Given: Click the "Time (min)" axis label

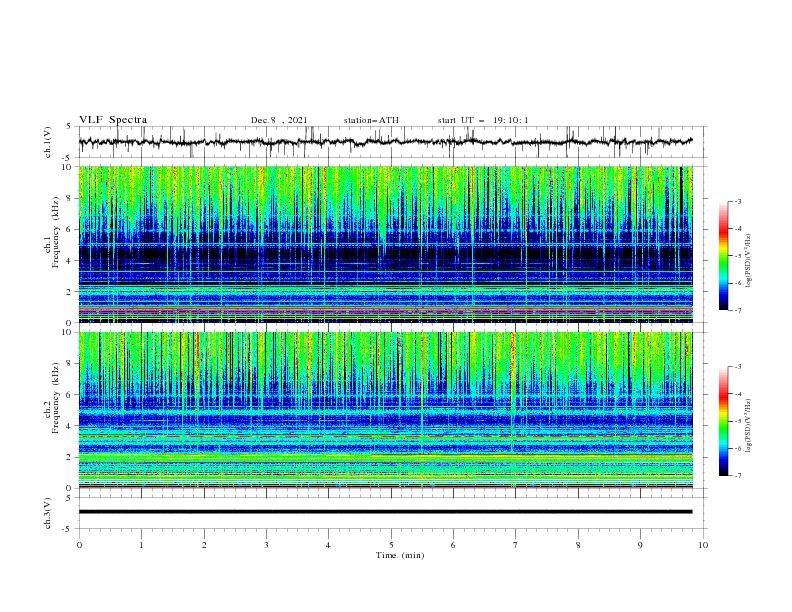Looking at the screenshot, I should 400,555.
